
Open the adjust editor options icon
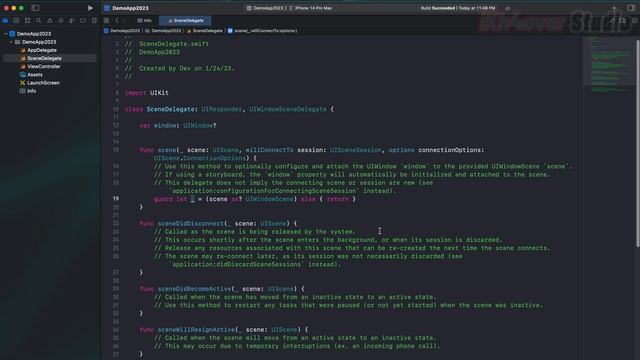623,20
